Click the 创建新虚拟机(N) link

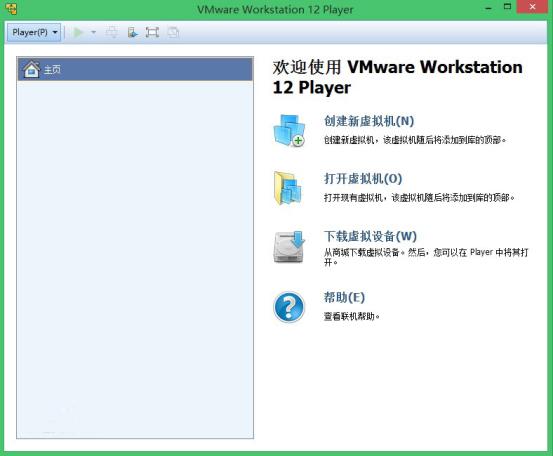(x=369, y=121)
